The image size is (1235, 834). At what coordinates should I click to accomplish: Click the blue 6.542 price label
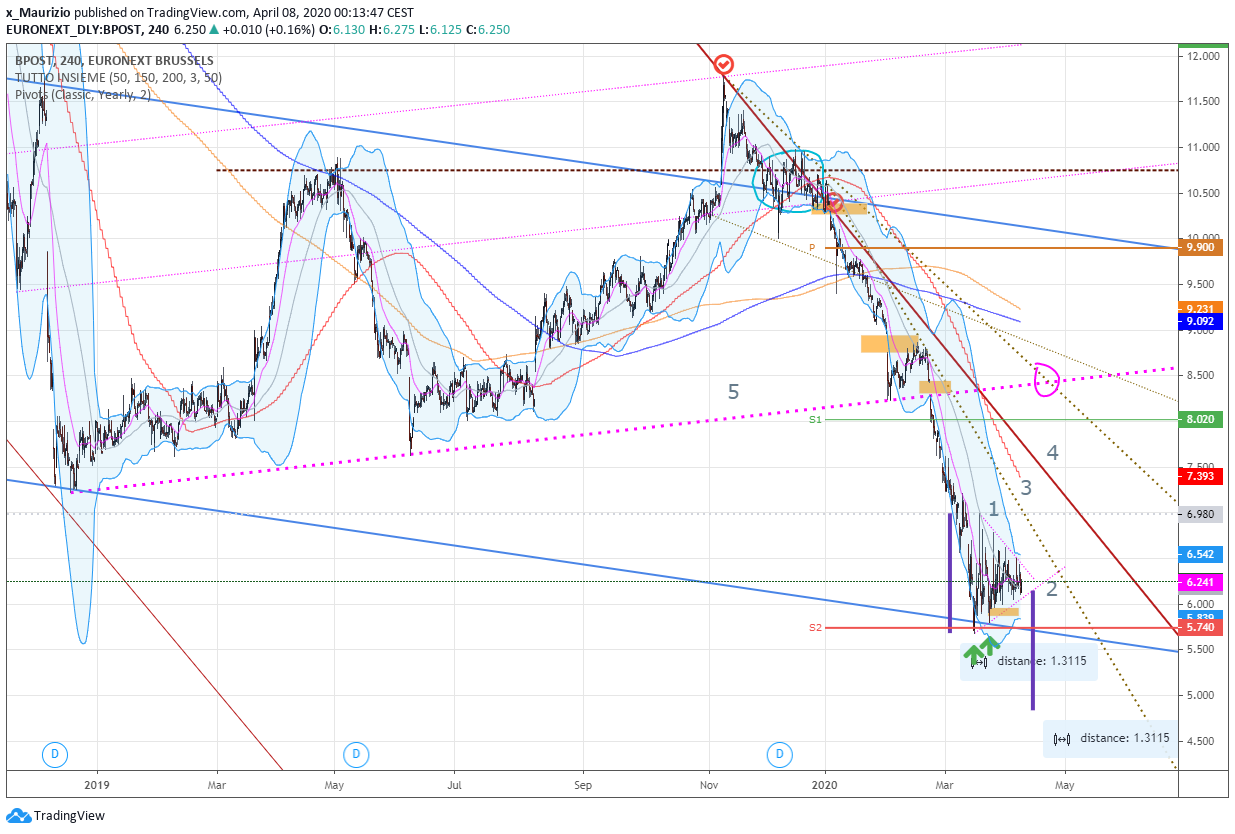point(1201,554)
